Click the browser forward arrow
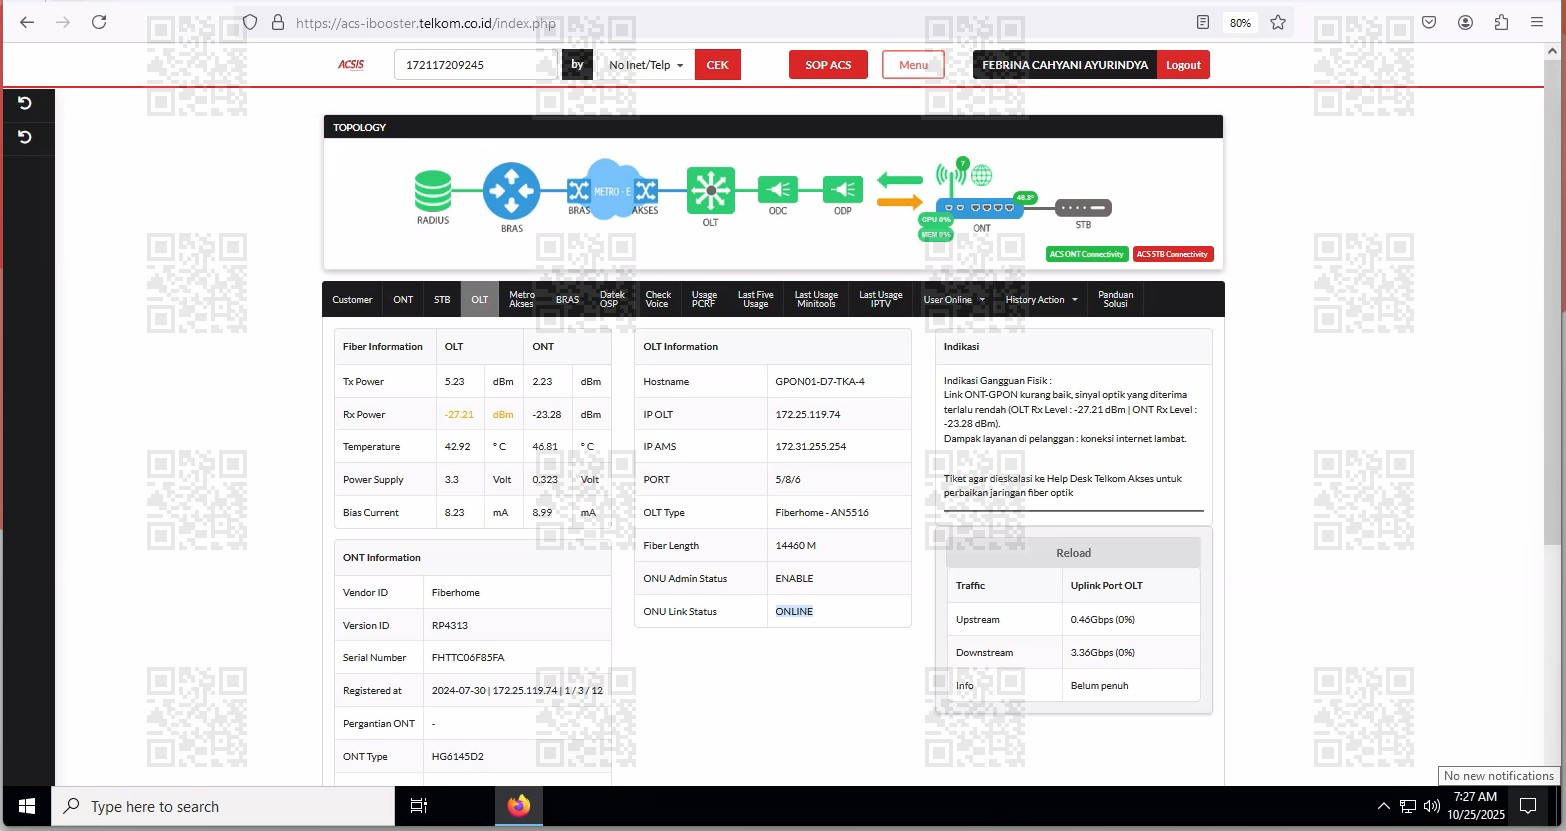Image resolution: width=1566 pixels, height=831 pixels. tap(63, 22)
